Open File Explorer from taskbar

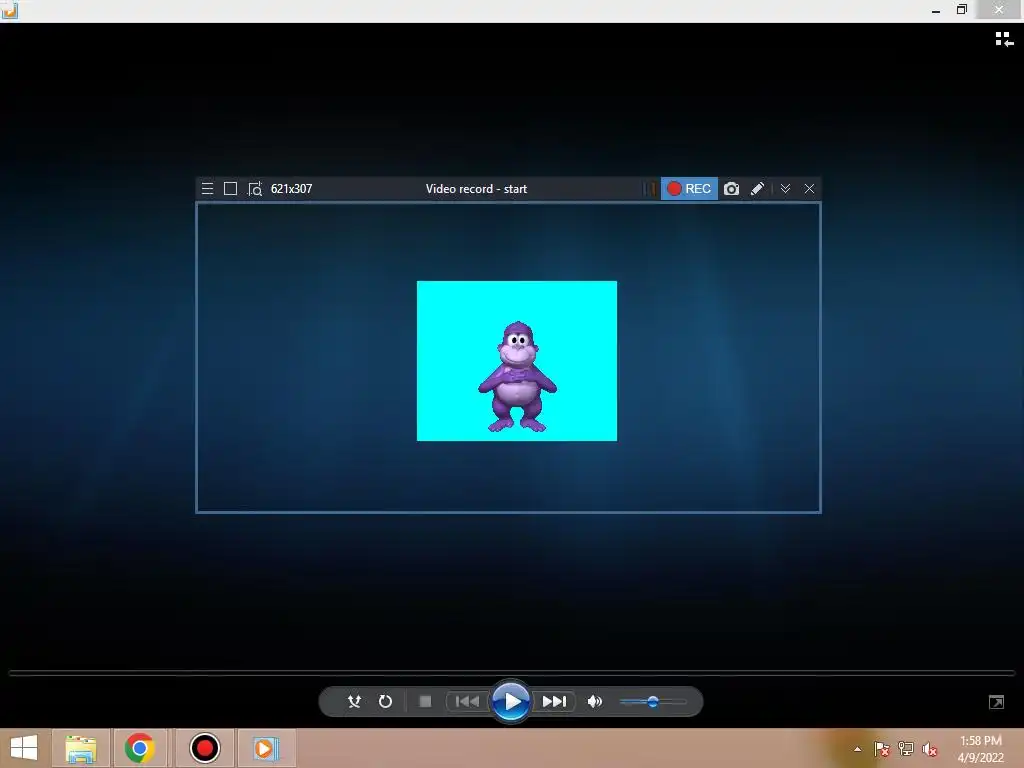80,748
